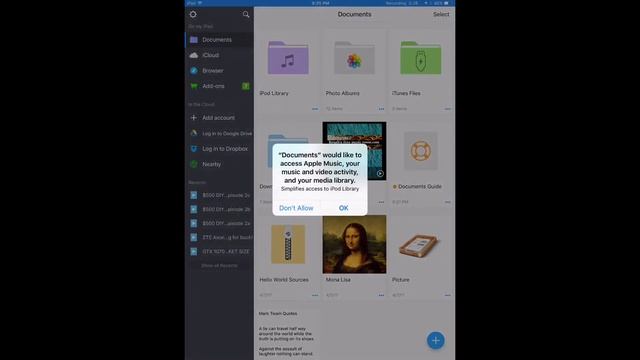Click Show all Recents
This screenshot has height=360, width=640.
(219, 266)
